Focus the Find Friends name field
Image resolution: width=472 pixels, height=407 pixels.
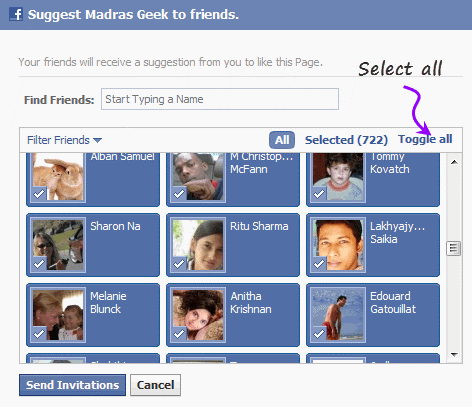pos(220,99)
